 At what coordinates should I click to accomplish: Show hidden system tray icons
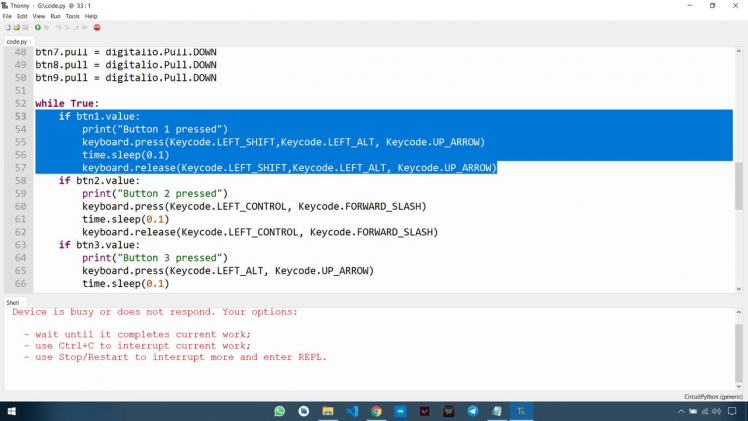tap(681, 411)
